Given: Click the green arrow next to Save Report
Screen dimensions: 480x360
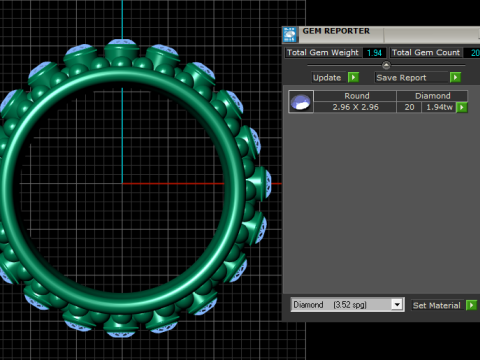Looking at the screenshot, I should point(455,77).
